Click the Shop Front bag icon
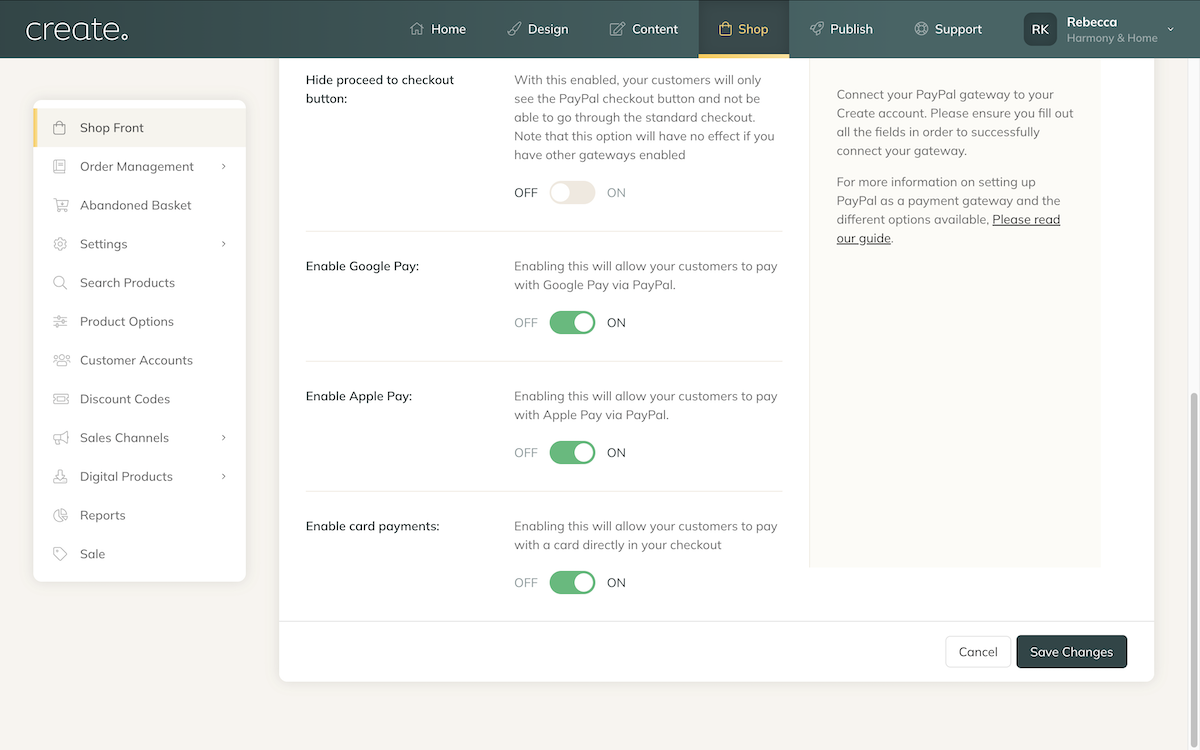The image size is (1200, 750). 60,128
